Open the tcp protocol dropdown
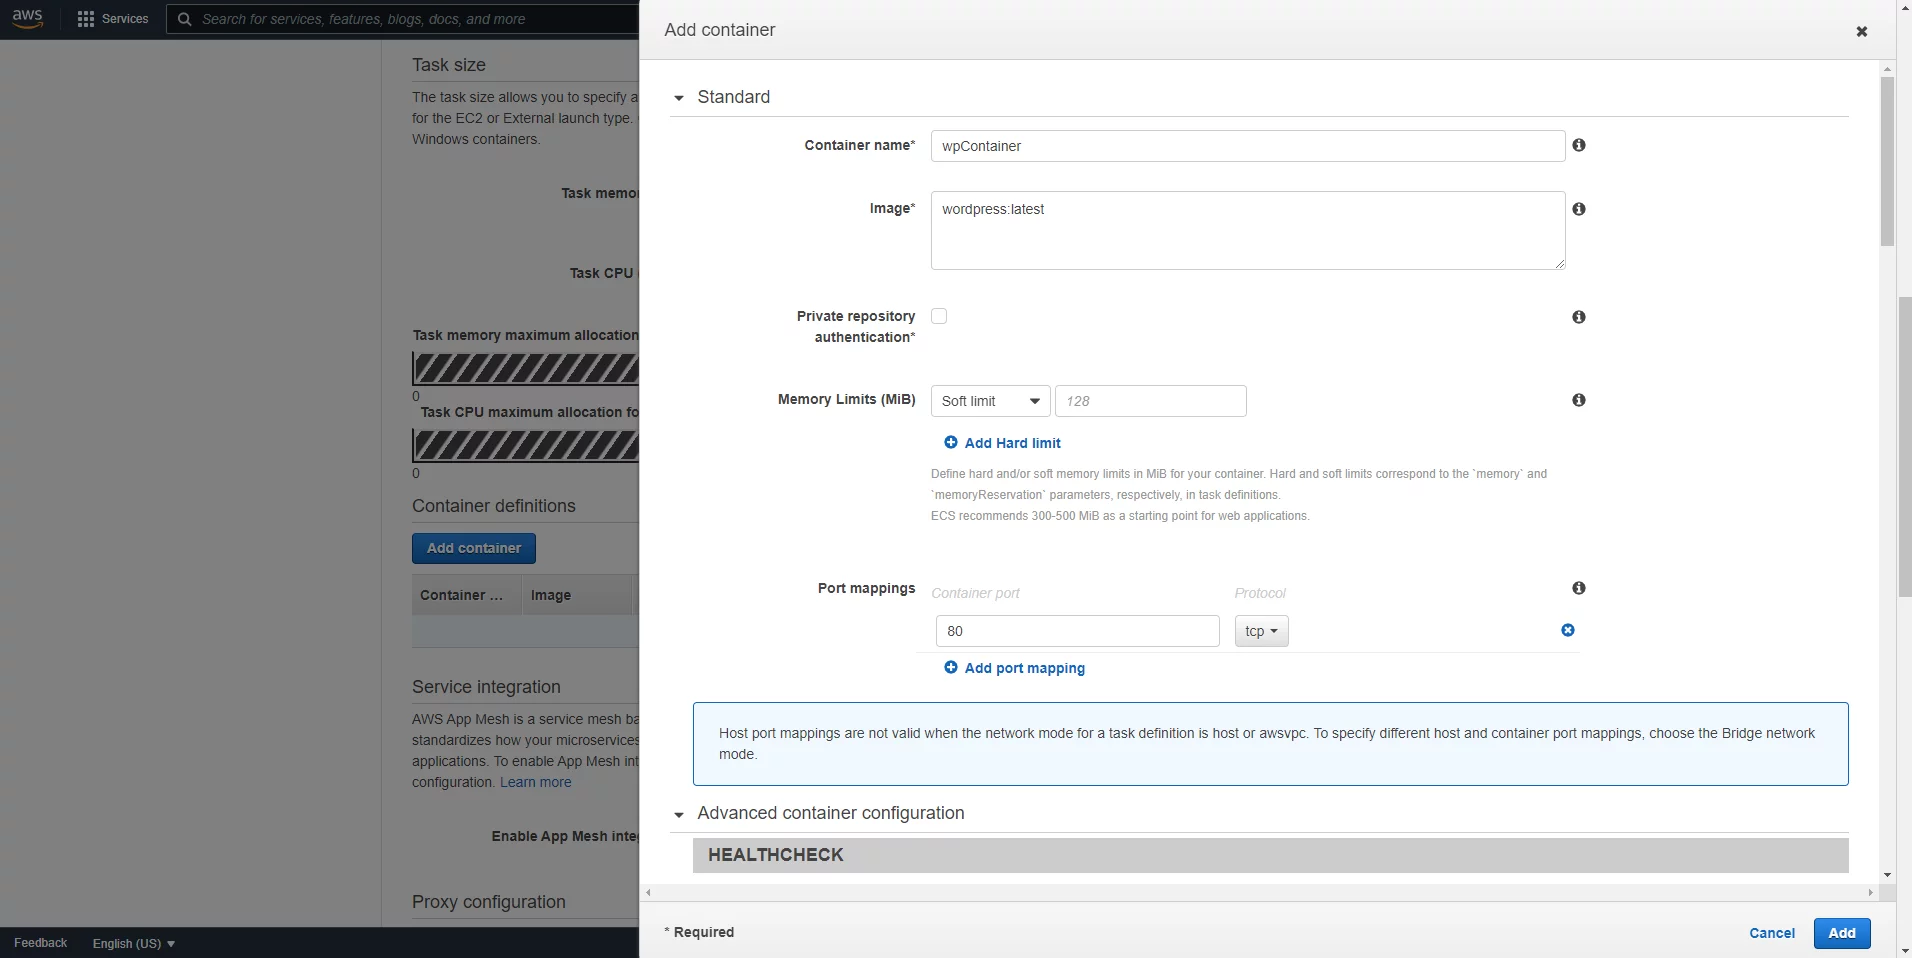The width and height of the screenshot is (1912, 958). coord(1261,631)
